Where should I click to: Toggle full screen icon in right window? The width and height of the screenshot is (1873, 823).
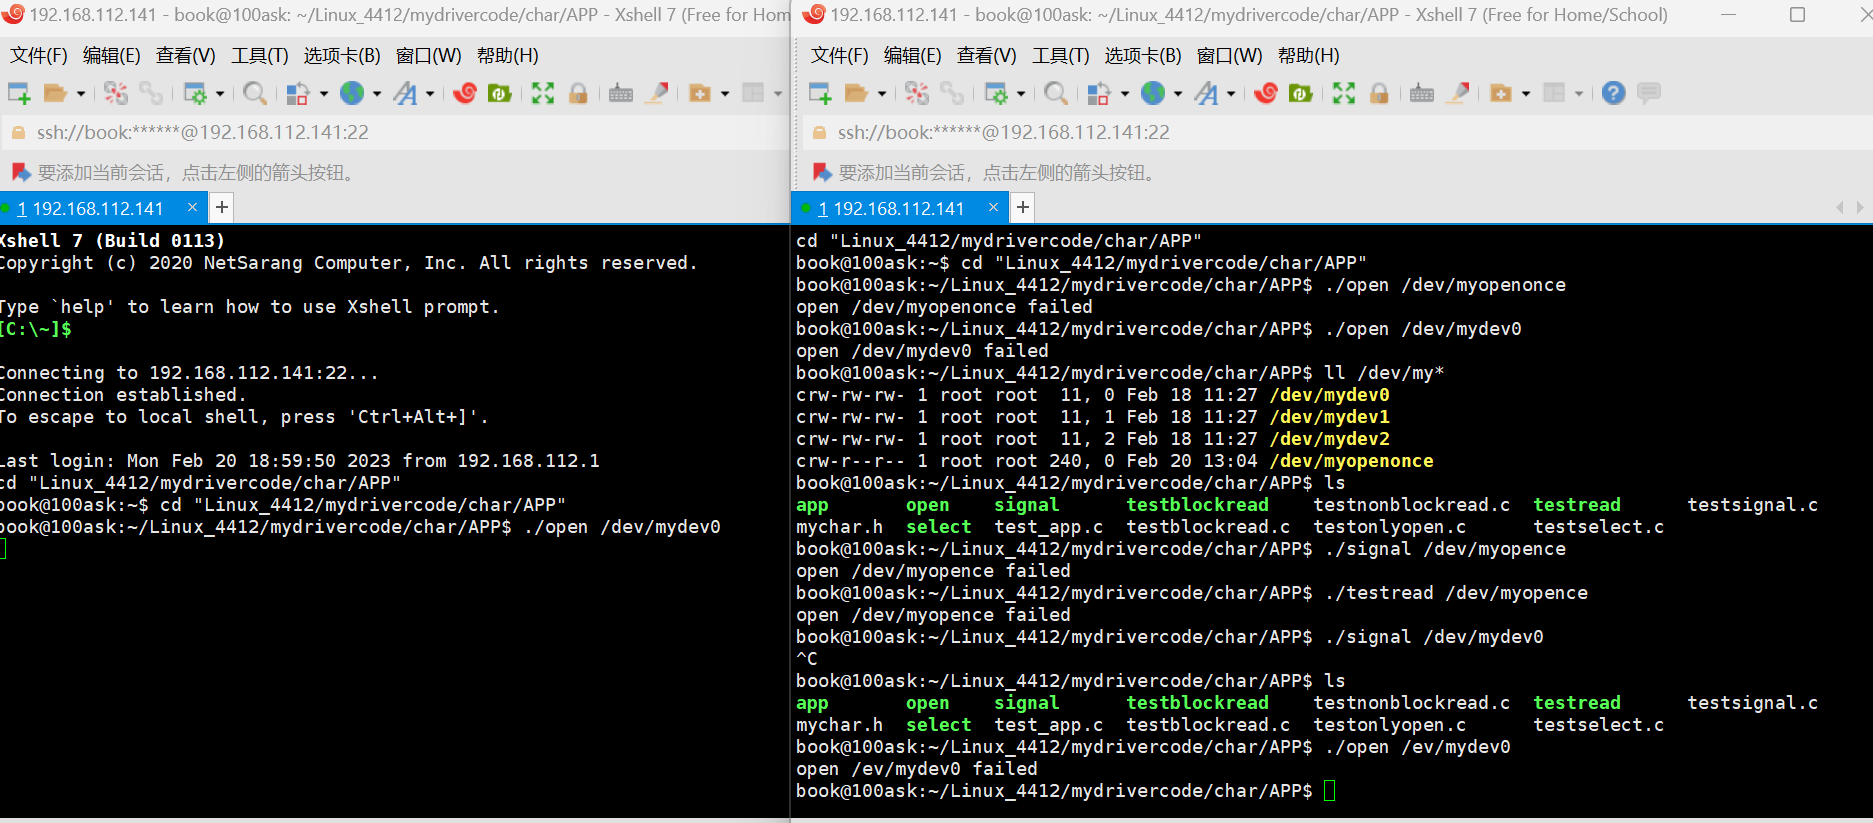1344,93
